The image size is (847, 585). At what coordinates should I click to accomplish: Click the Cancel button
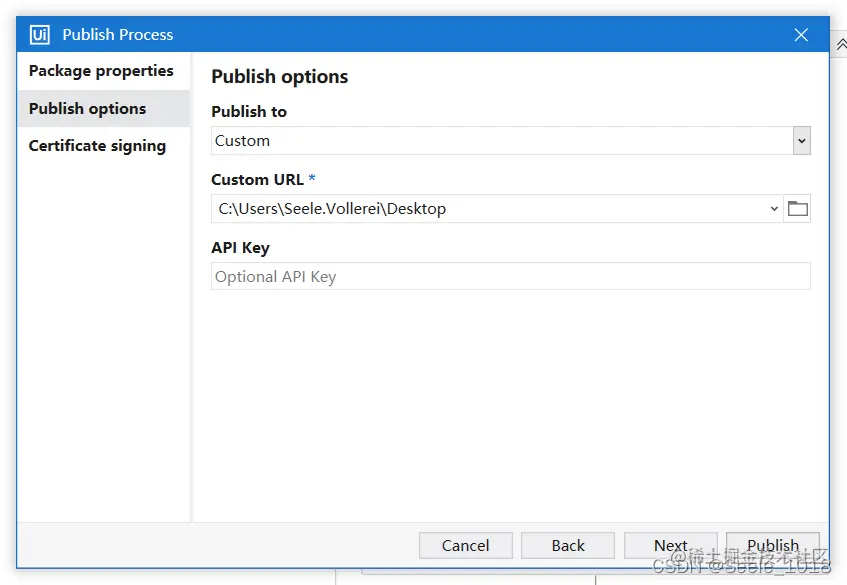pyautogui.click(x=466, y=546)
